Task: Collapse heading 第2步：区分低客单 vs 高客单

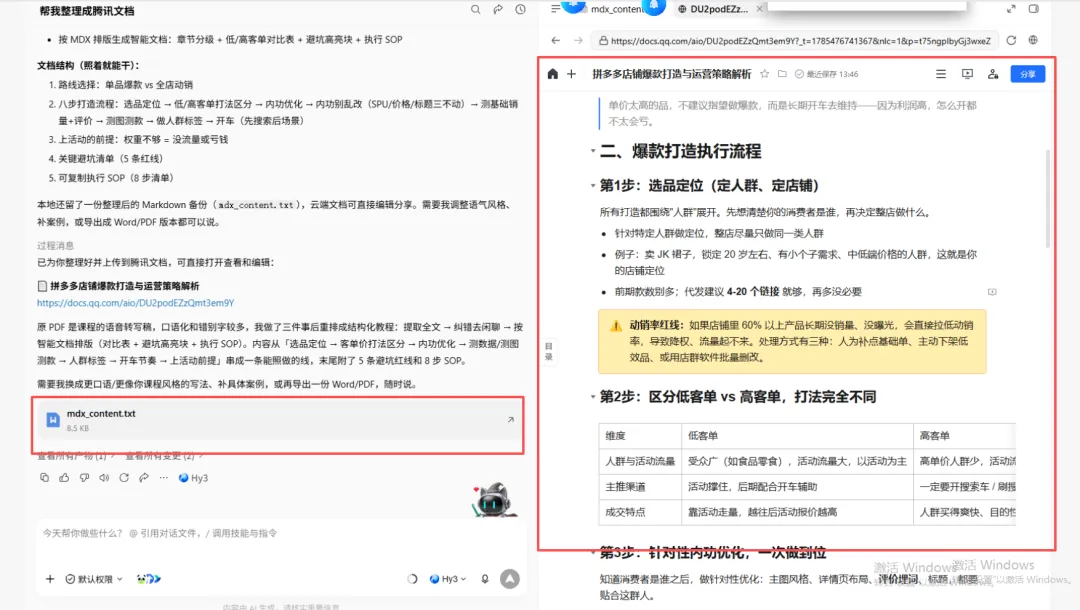Action: point(592,397)
